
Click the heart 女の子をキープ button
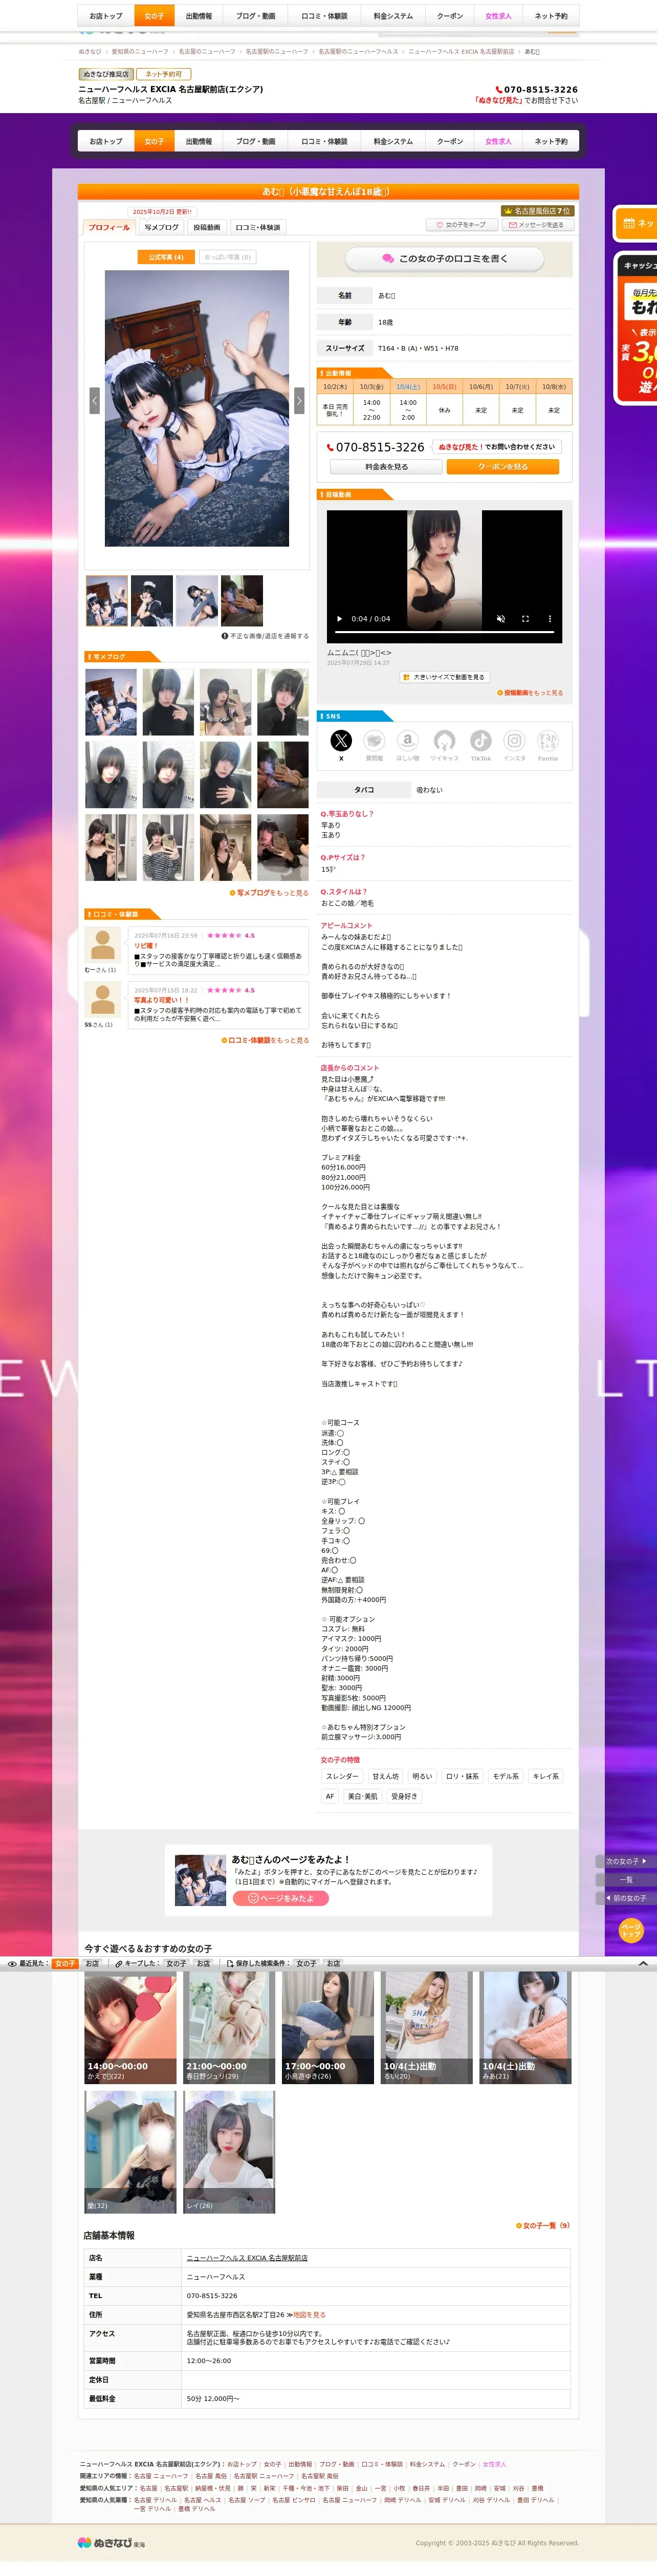point(461,225)
